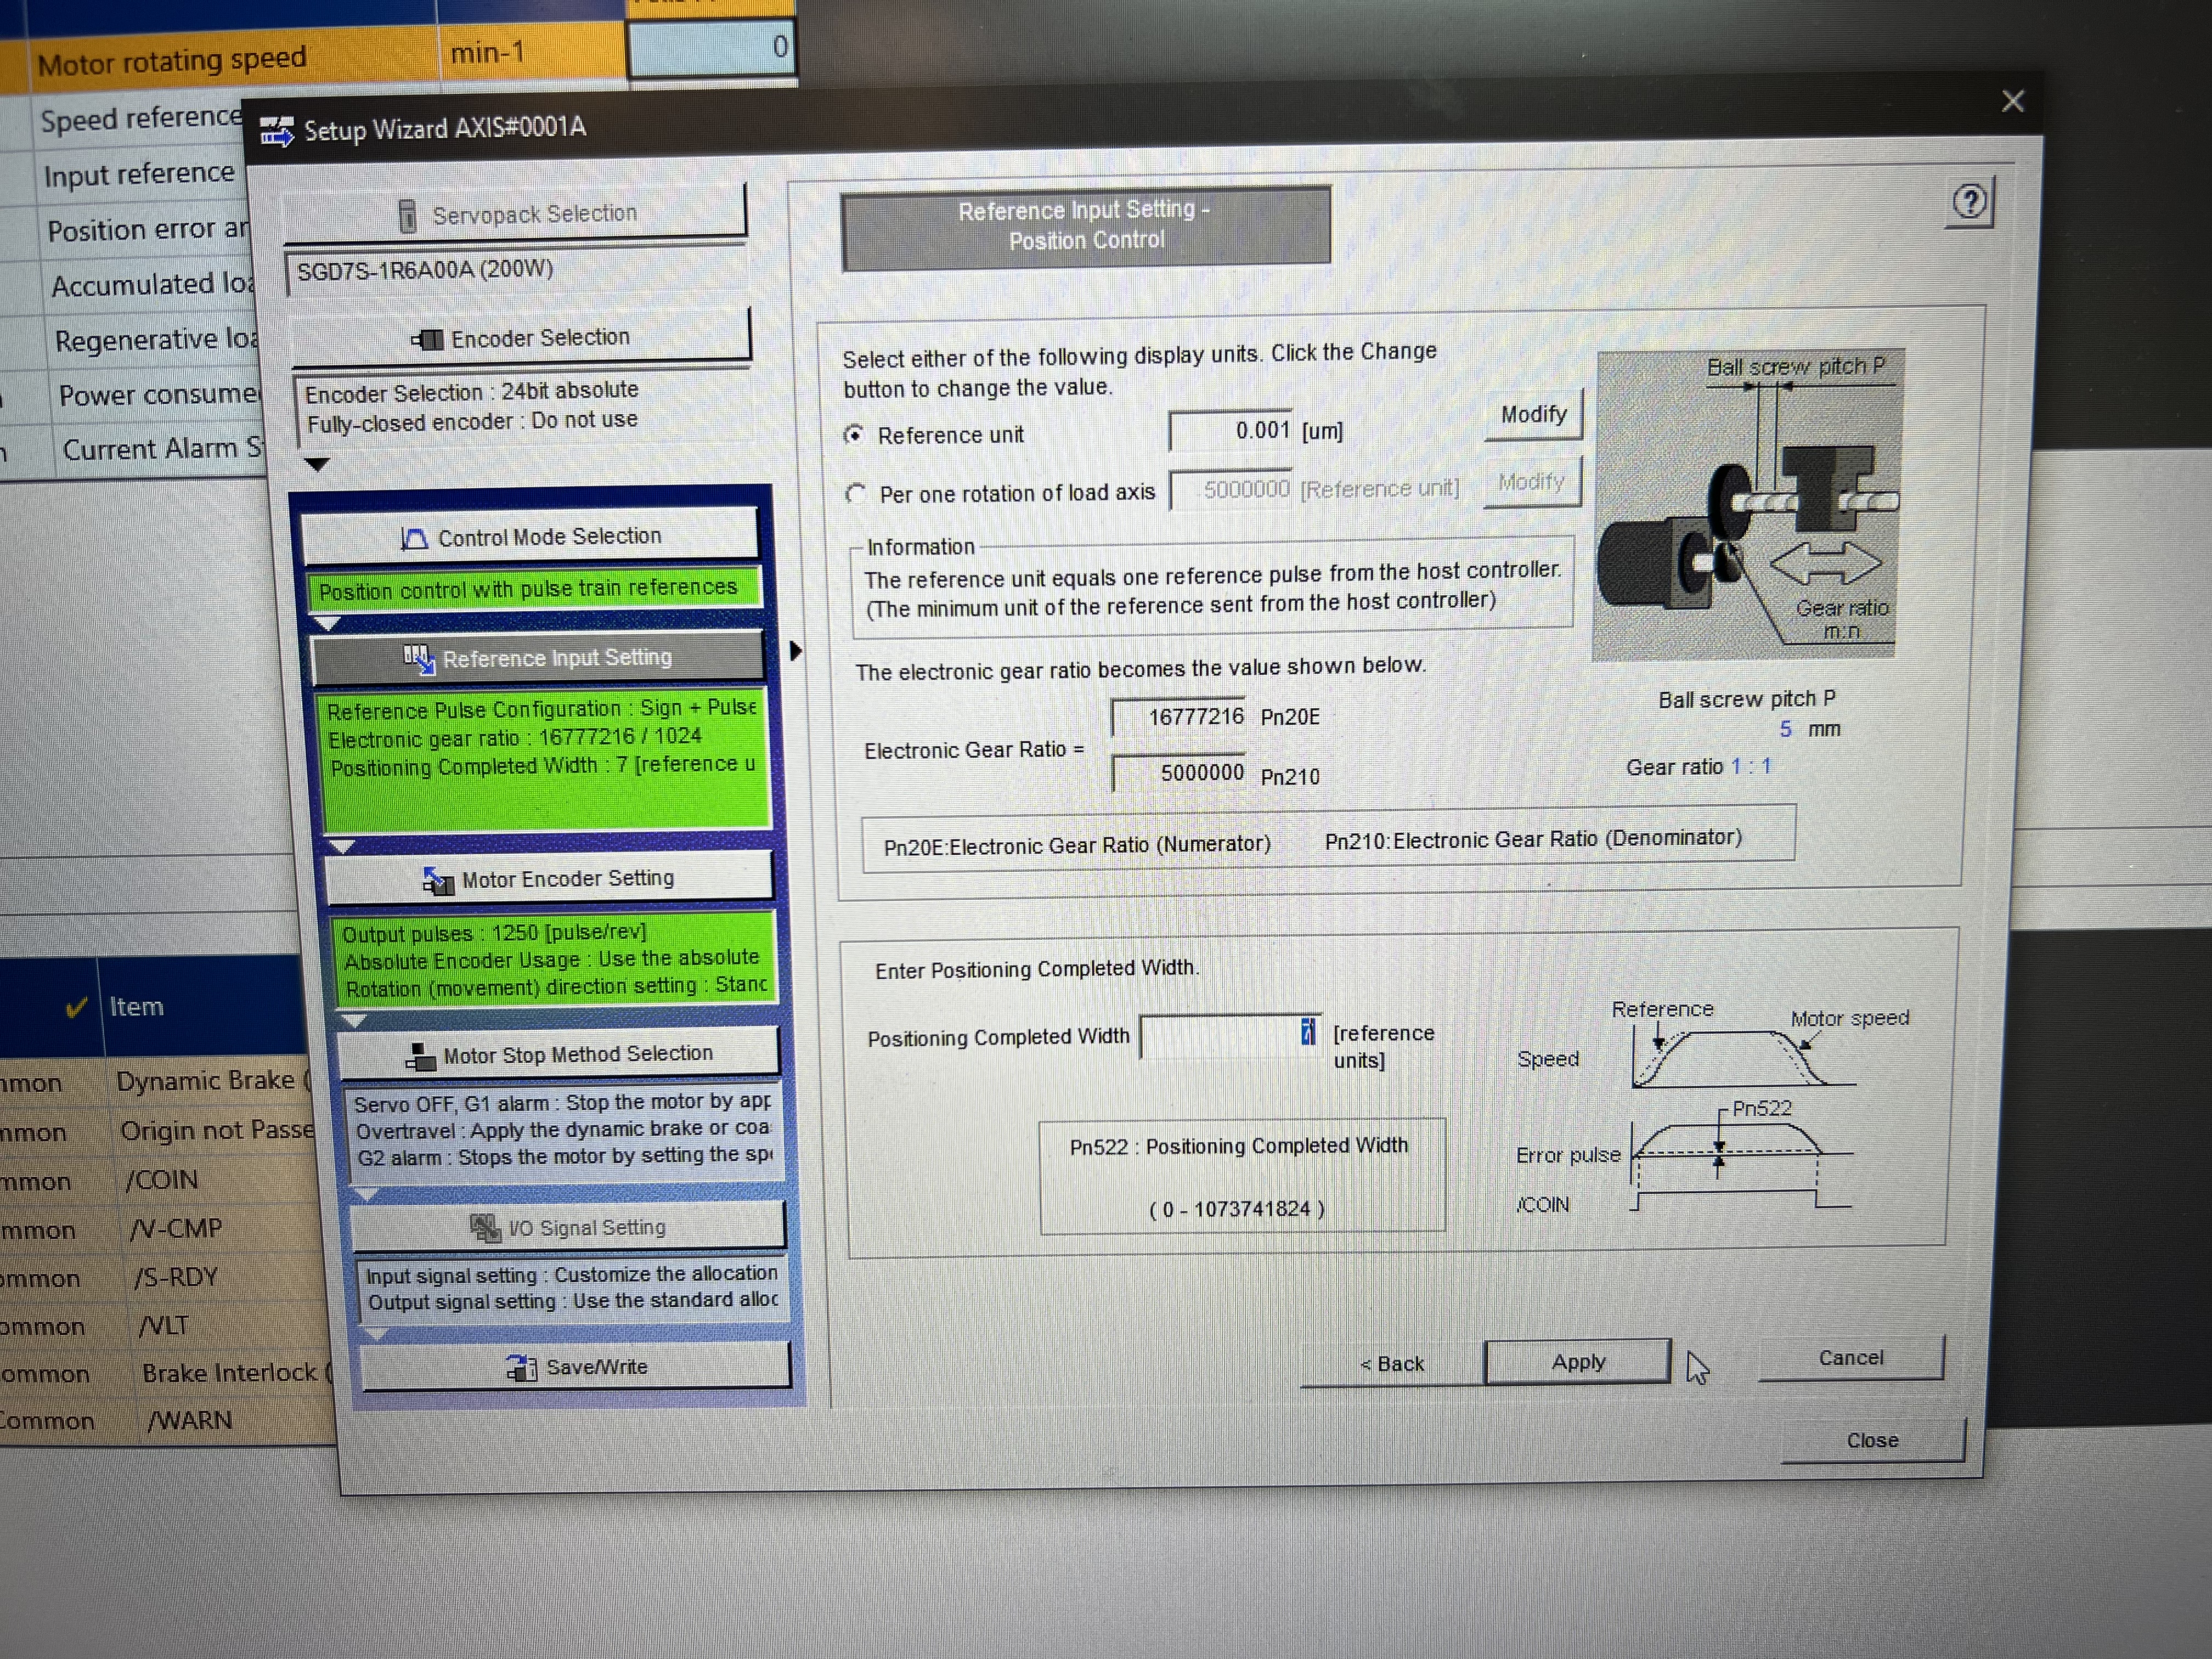Click the arrow beside Reference Input Setting
2212x1659 pixels.
[796, 651]
